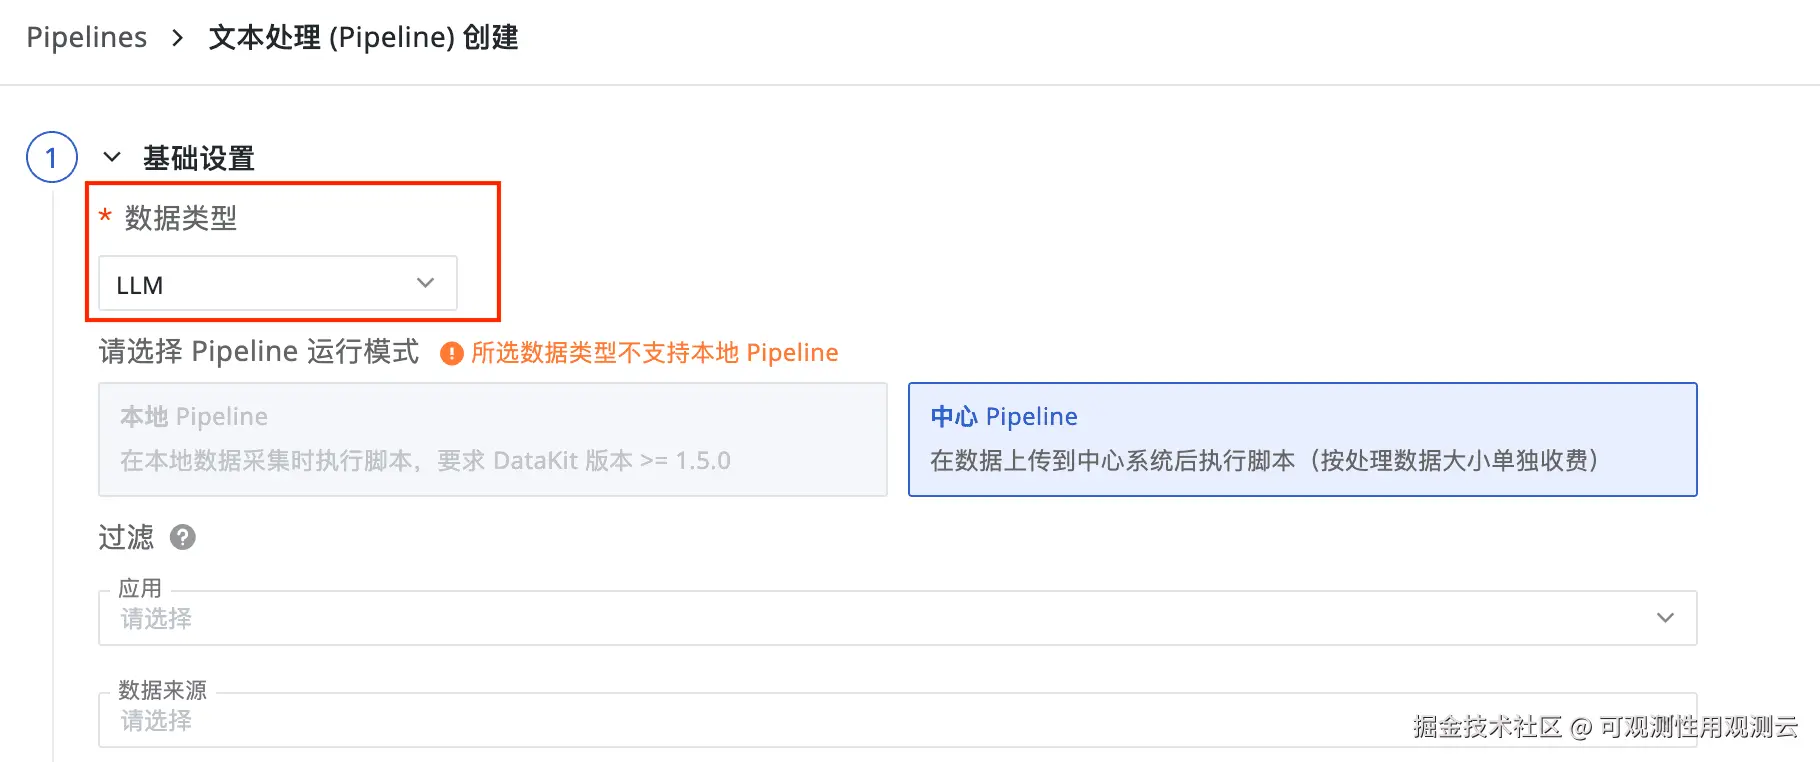Click the step 1 circle indicator

click(52, 157)
